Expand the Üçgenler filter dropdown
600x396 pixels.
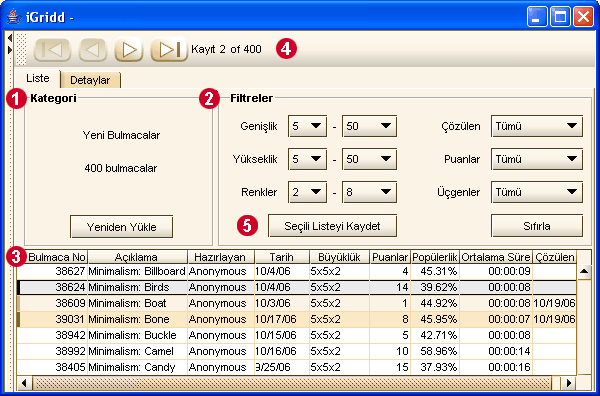537,192
